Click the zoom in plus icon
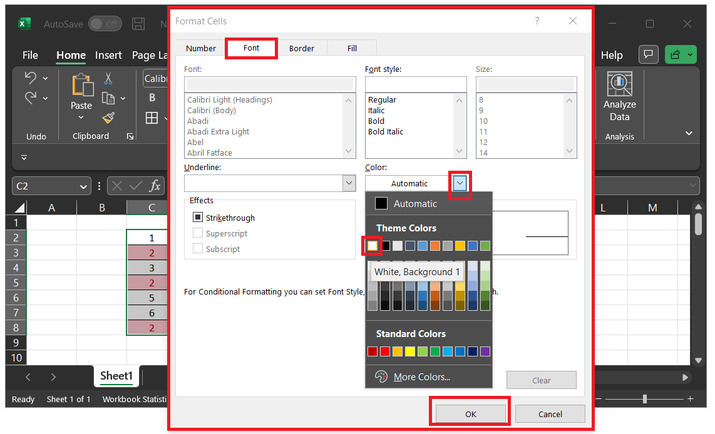 click(690, 399)
